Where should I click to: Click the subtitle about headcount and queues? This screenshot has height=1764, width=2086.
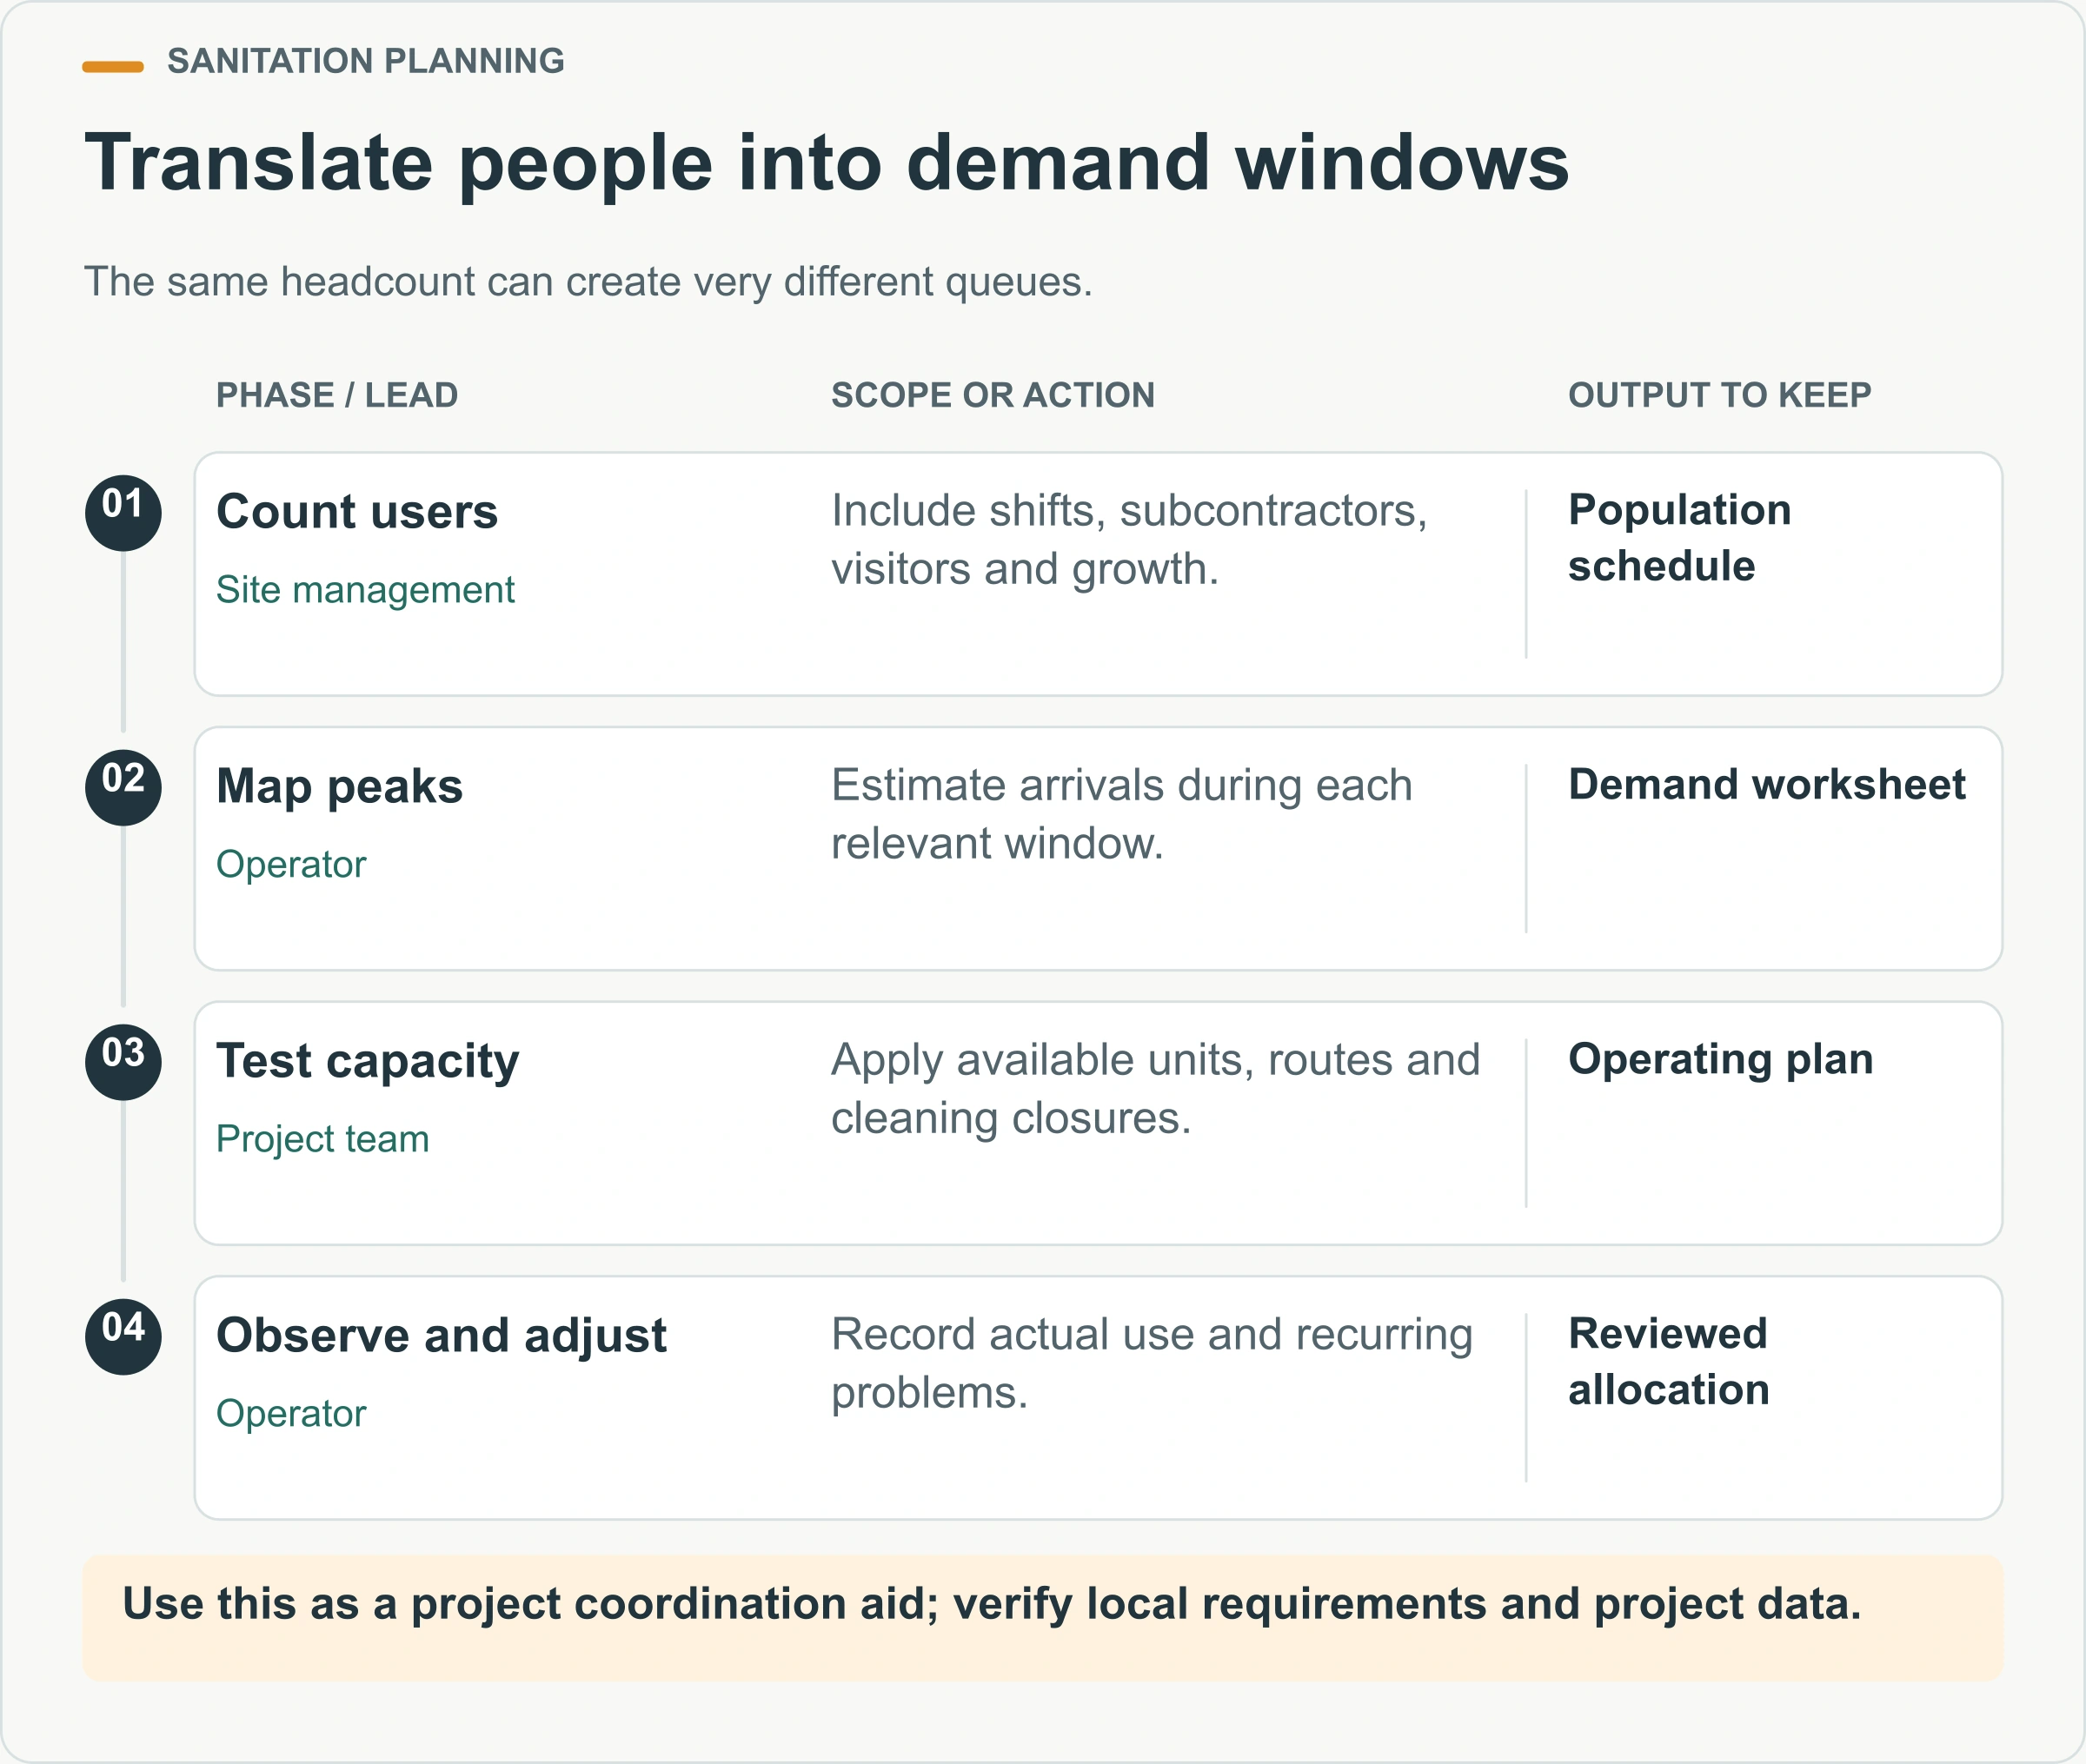click(x=588, y=282)
